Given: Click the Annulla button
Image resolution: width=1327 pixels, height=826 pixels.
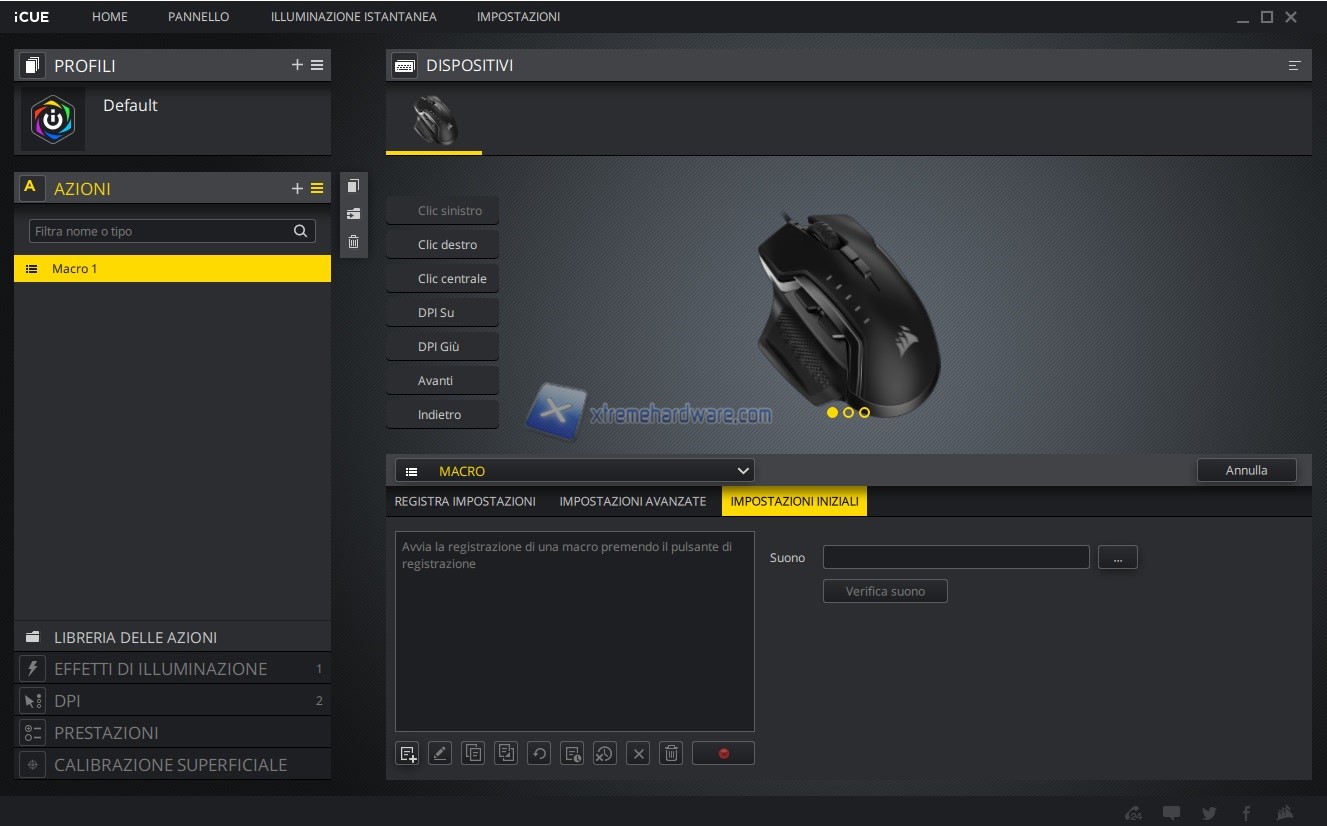Looking at the screenshot, I should point(1246,470).
